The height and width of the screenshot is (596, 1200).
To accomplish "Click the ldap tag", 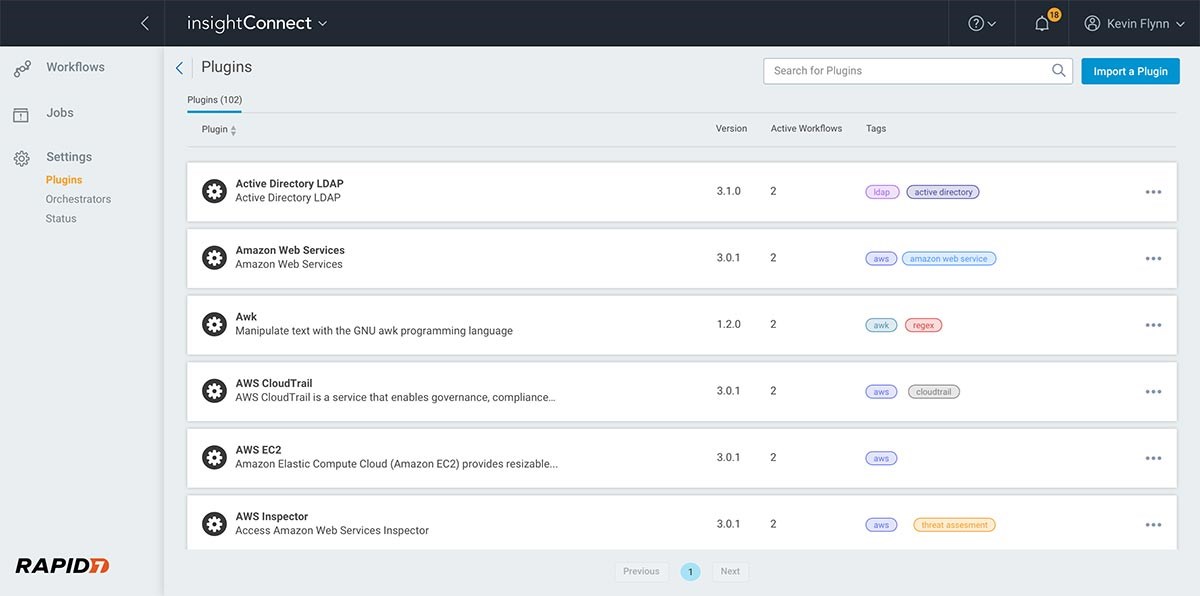I will (x=881, y=192).
